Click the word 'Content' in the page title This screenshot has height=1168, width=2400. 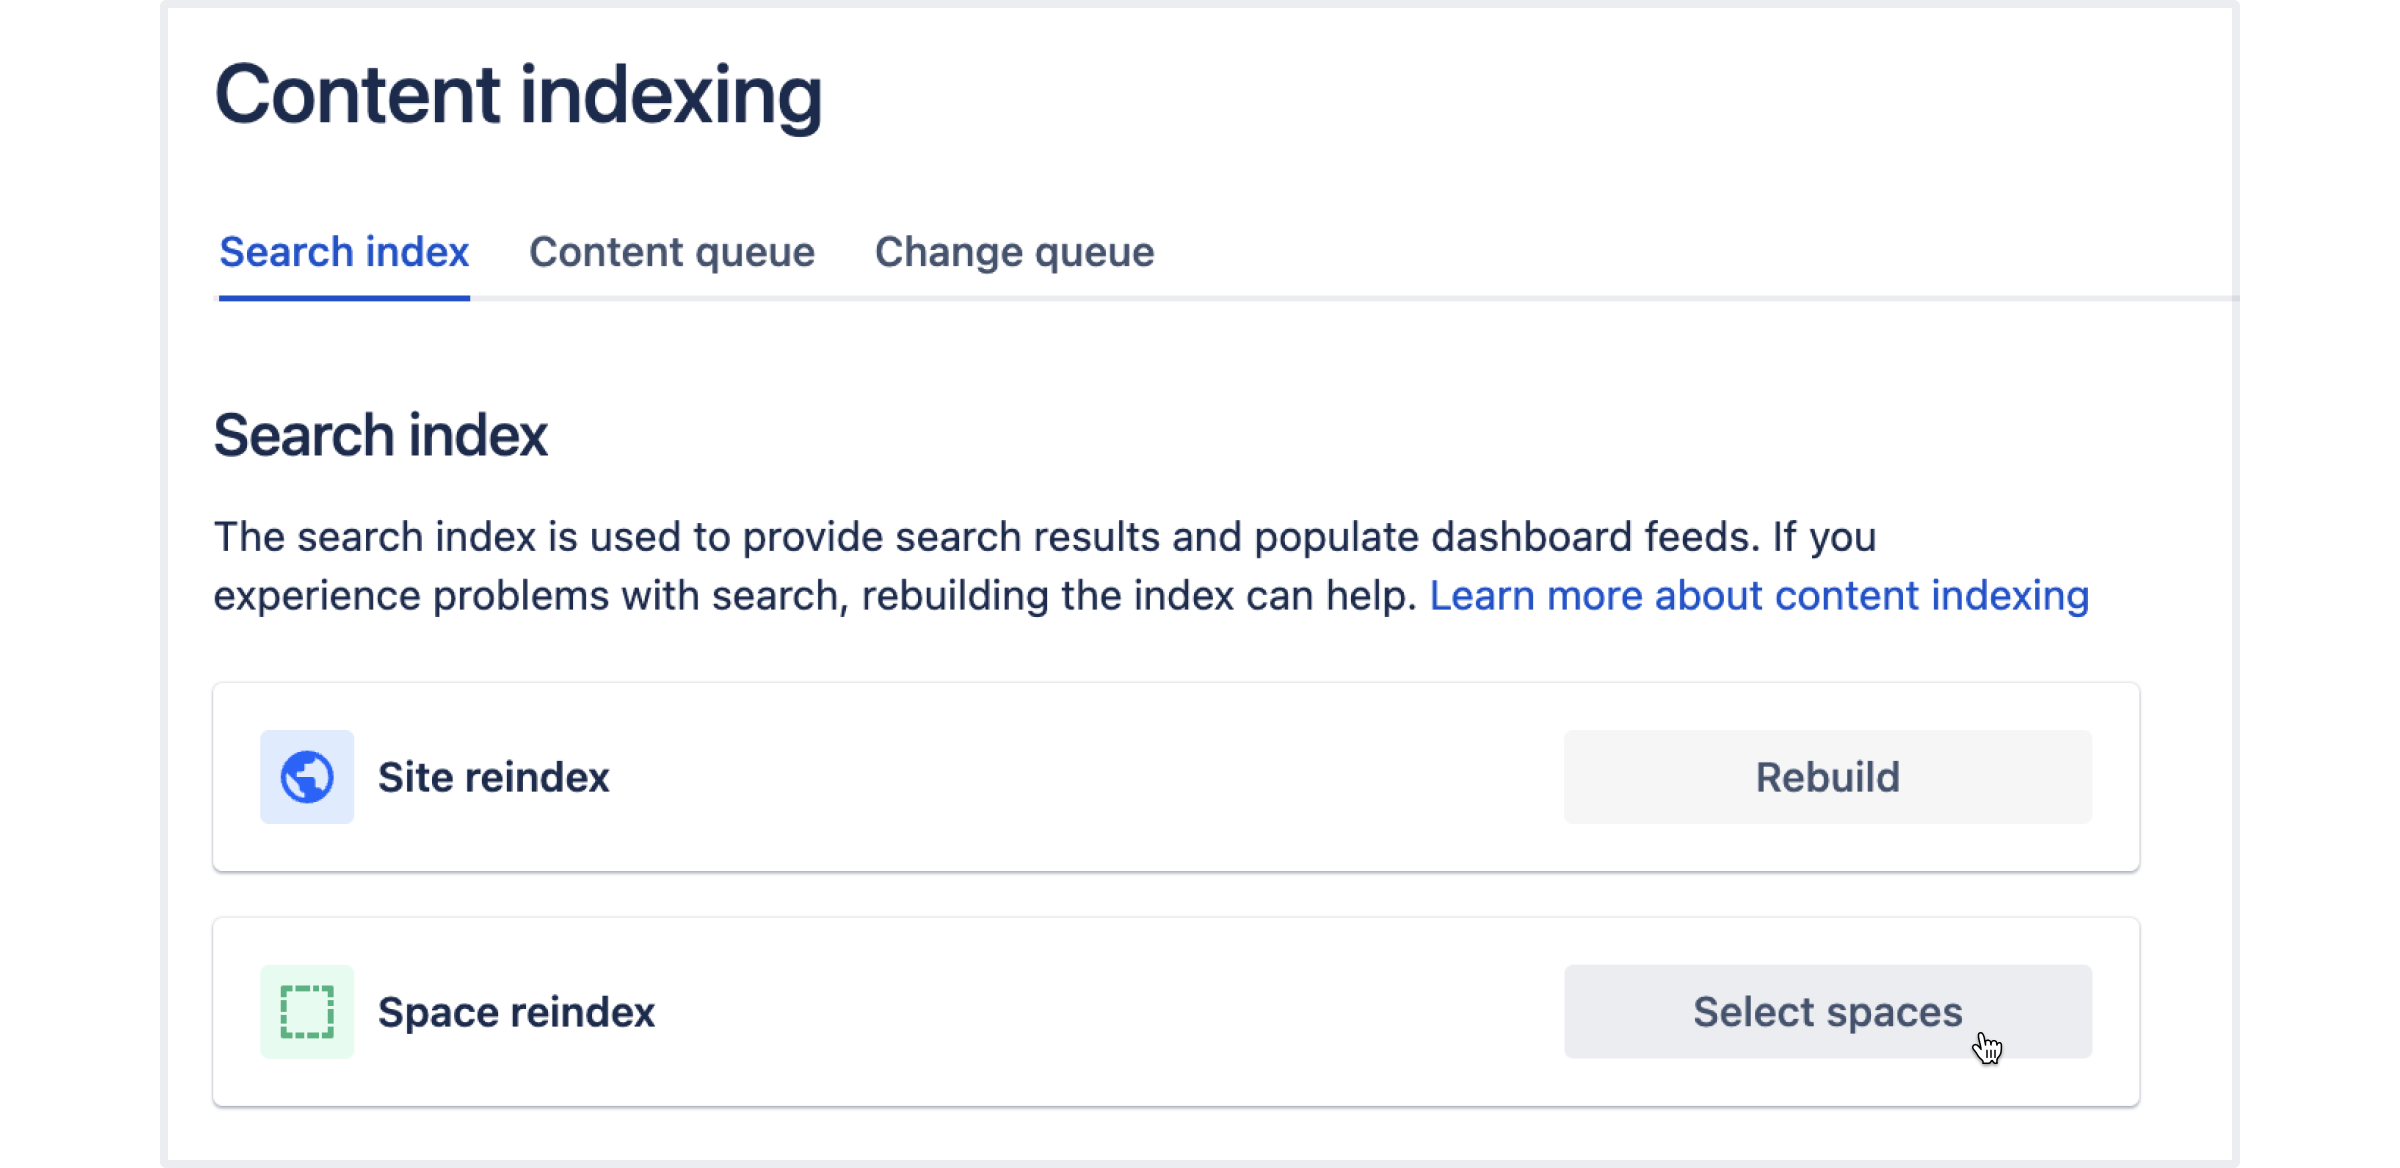(x=357, y=93)
